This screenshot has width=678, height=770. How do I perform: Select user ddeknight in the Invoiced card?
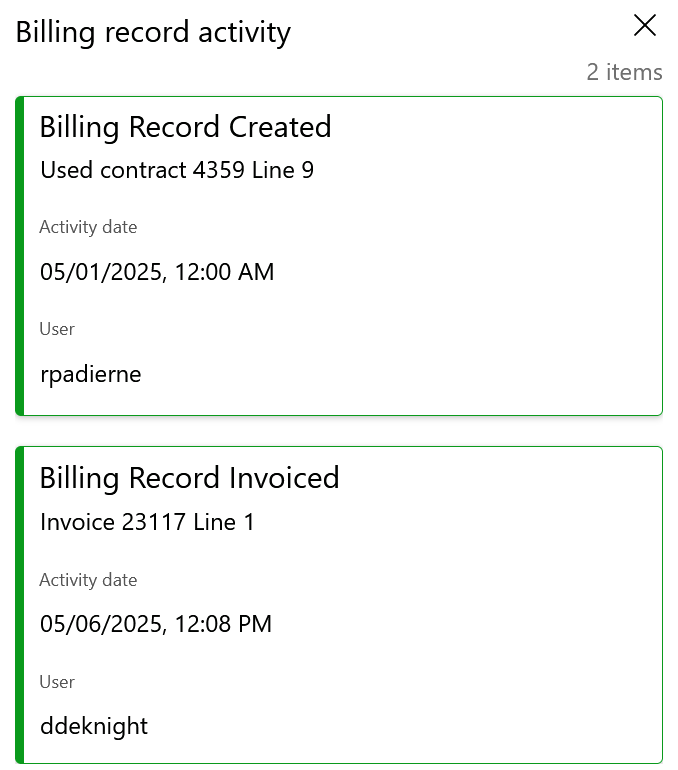(94, 726)
